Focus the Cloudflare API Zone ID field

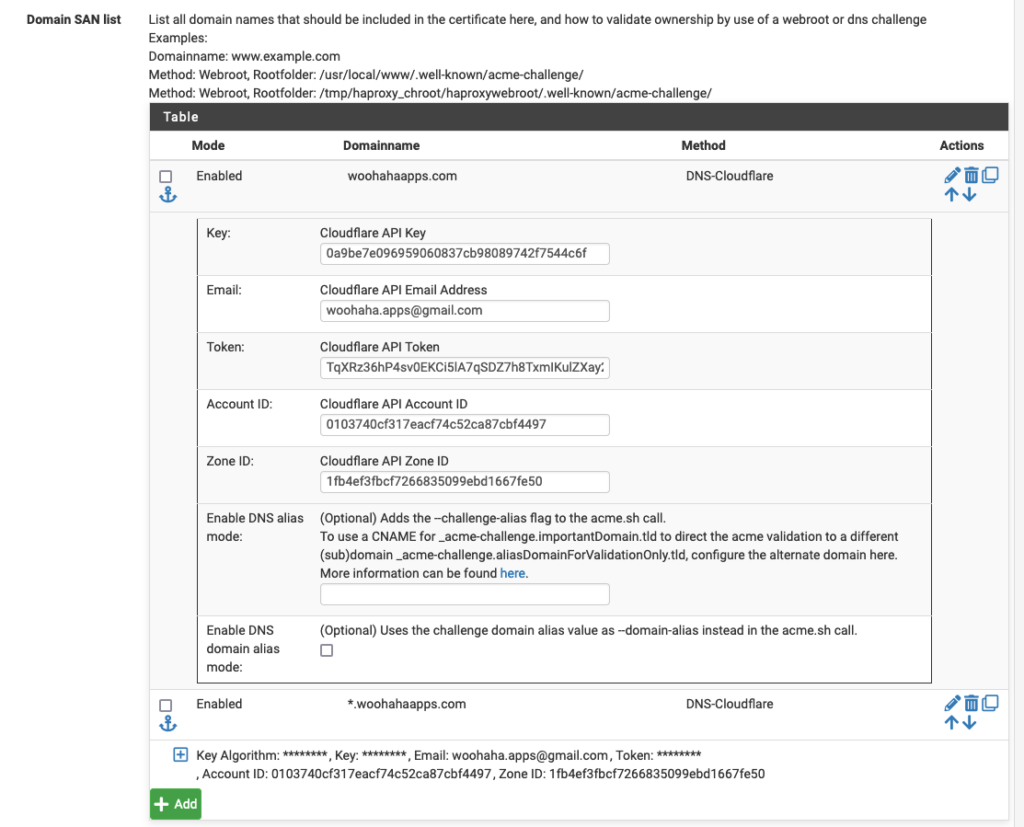click(464, 481)
